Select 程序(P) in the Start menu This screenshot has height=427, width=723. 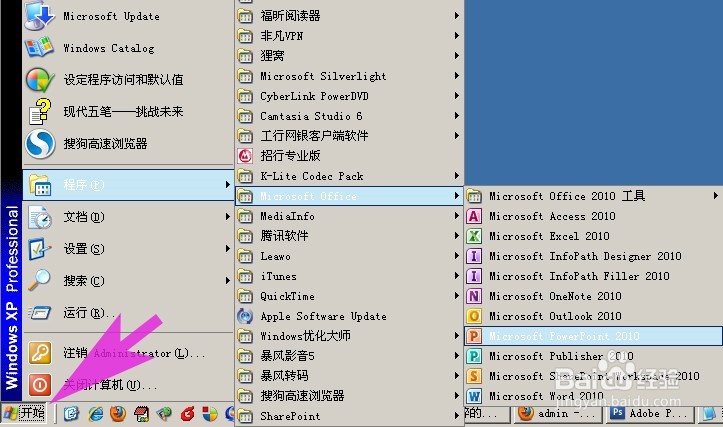(128, 185)
